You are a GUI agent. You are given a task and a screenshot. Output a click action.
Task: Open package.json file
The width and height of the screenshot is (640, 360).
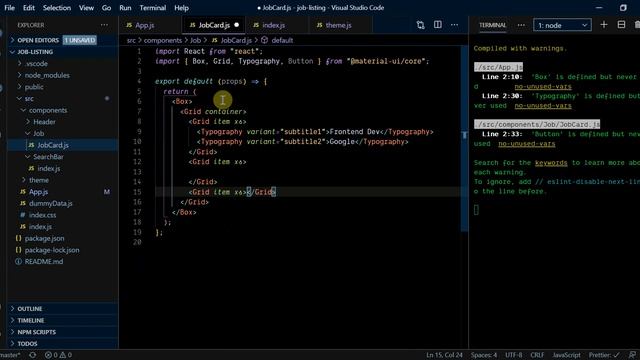click(x=44, y=238)
